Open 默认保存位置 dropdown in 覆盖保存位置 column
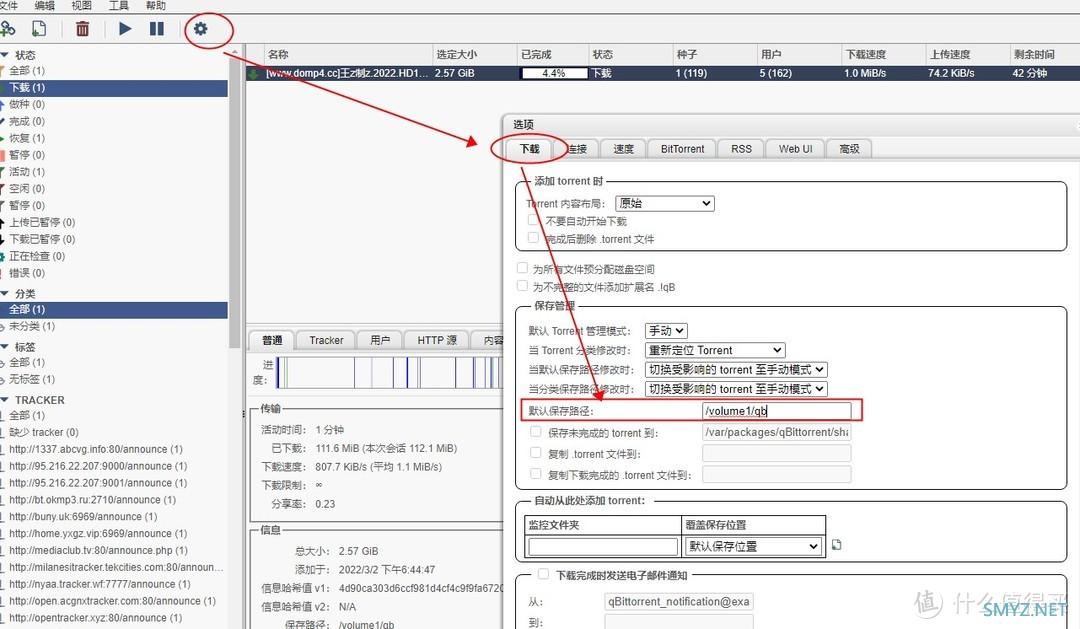 tap(754, 546)
